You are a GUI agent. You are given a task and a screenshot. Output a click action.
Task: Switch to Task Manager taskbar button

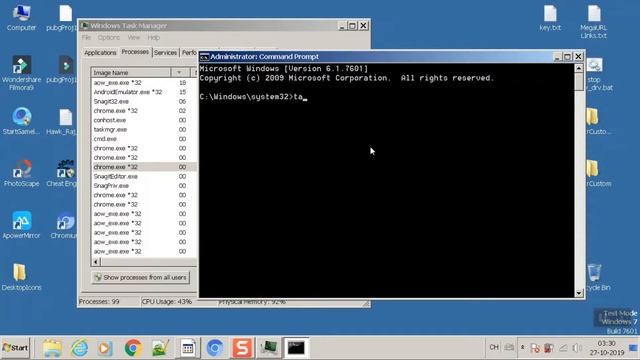click(269, 348)
